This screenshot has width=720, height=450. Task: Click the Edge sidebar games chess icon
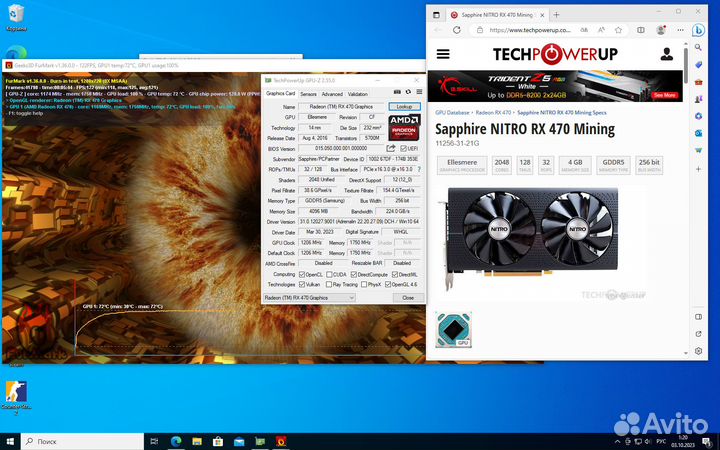point(698,99)
